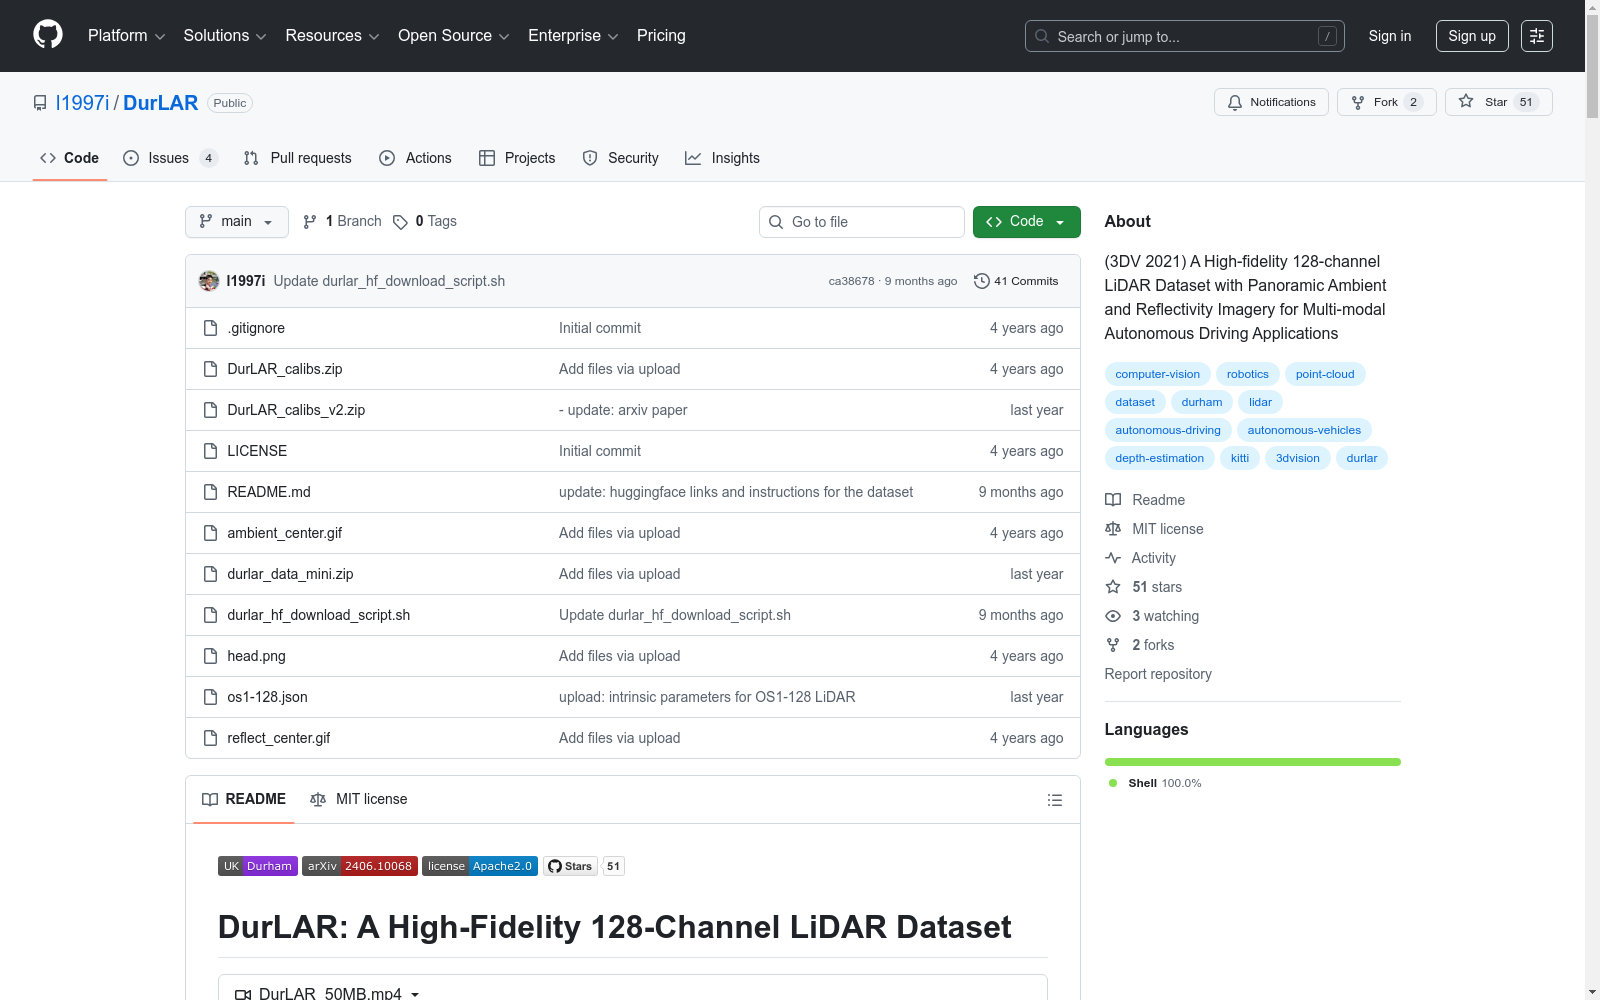Switch to the Insights tab
Image resolution: width=1600 pixels, height=1000 pixels.
722,158
